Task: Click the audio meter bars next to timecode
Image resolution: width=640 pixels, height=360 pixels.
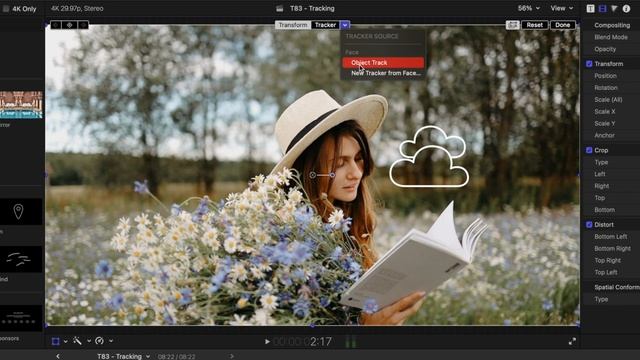Action: pos(351,341)
